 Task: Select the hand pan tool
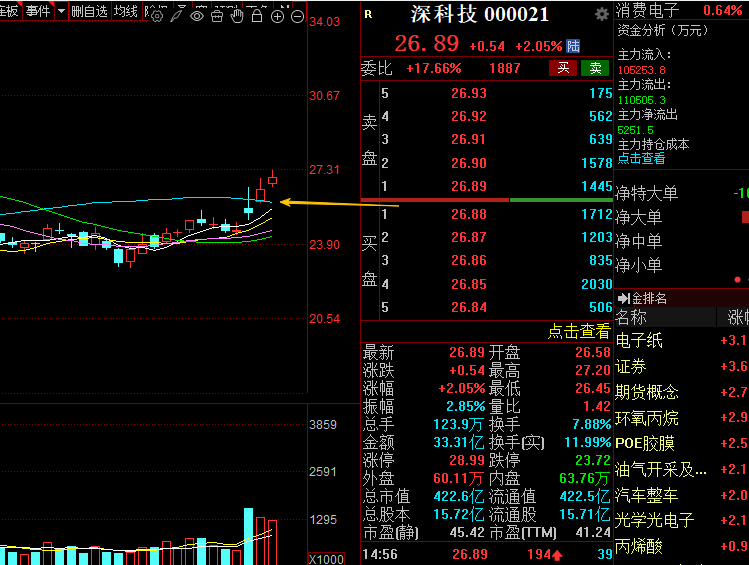tap(236, 16)
